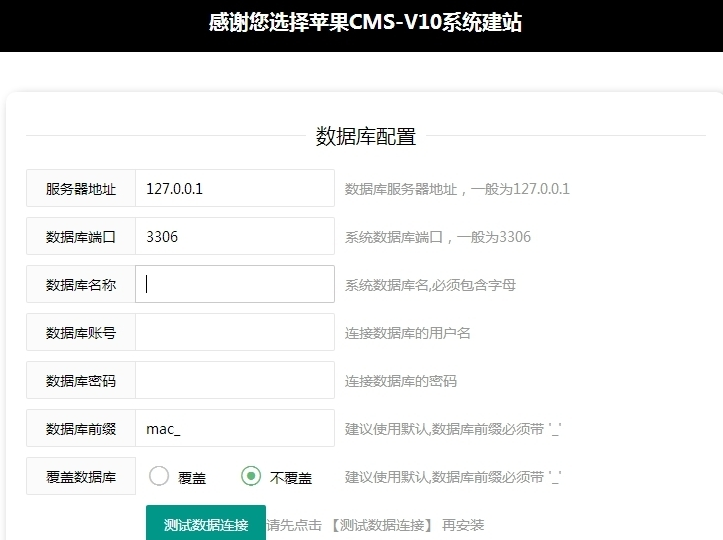
Task: Click into the 数据库密码 field
Action: click(234, 380)
